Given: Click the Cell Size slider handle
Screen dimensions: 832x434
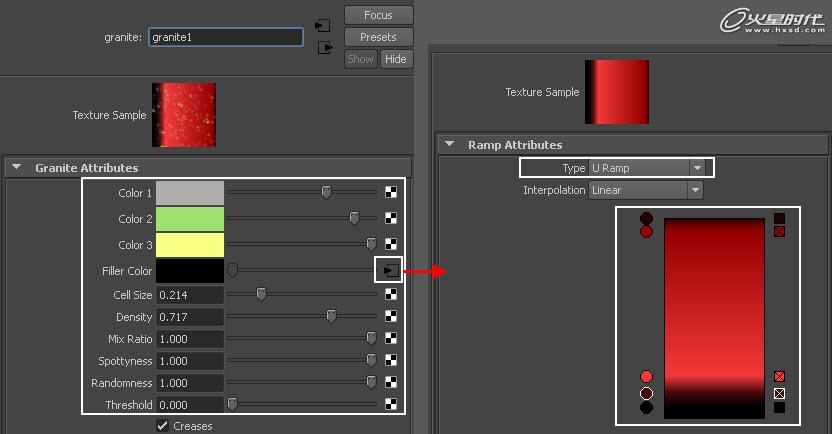Looking at the screenshot, I should click(261, 294).
